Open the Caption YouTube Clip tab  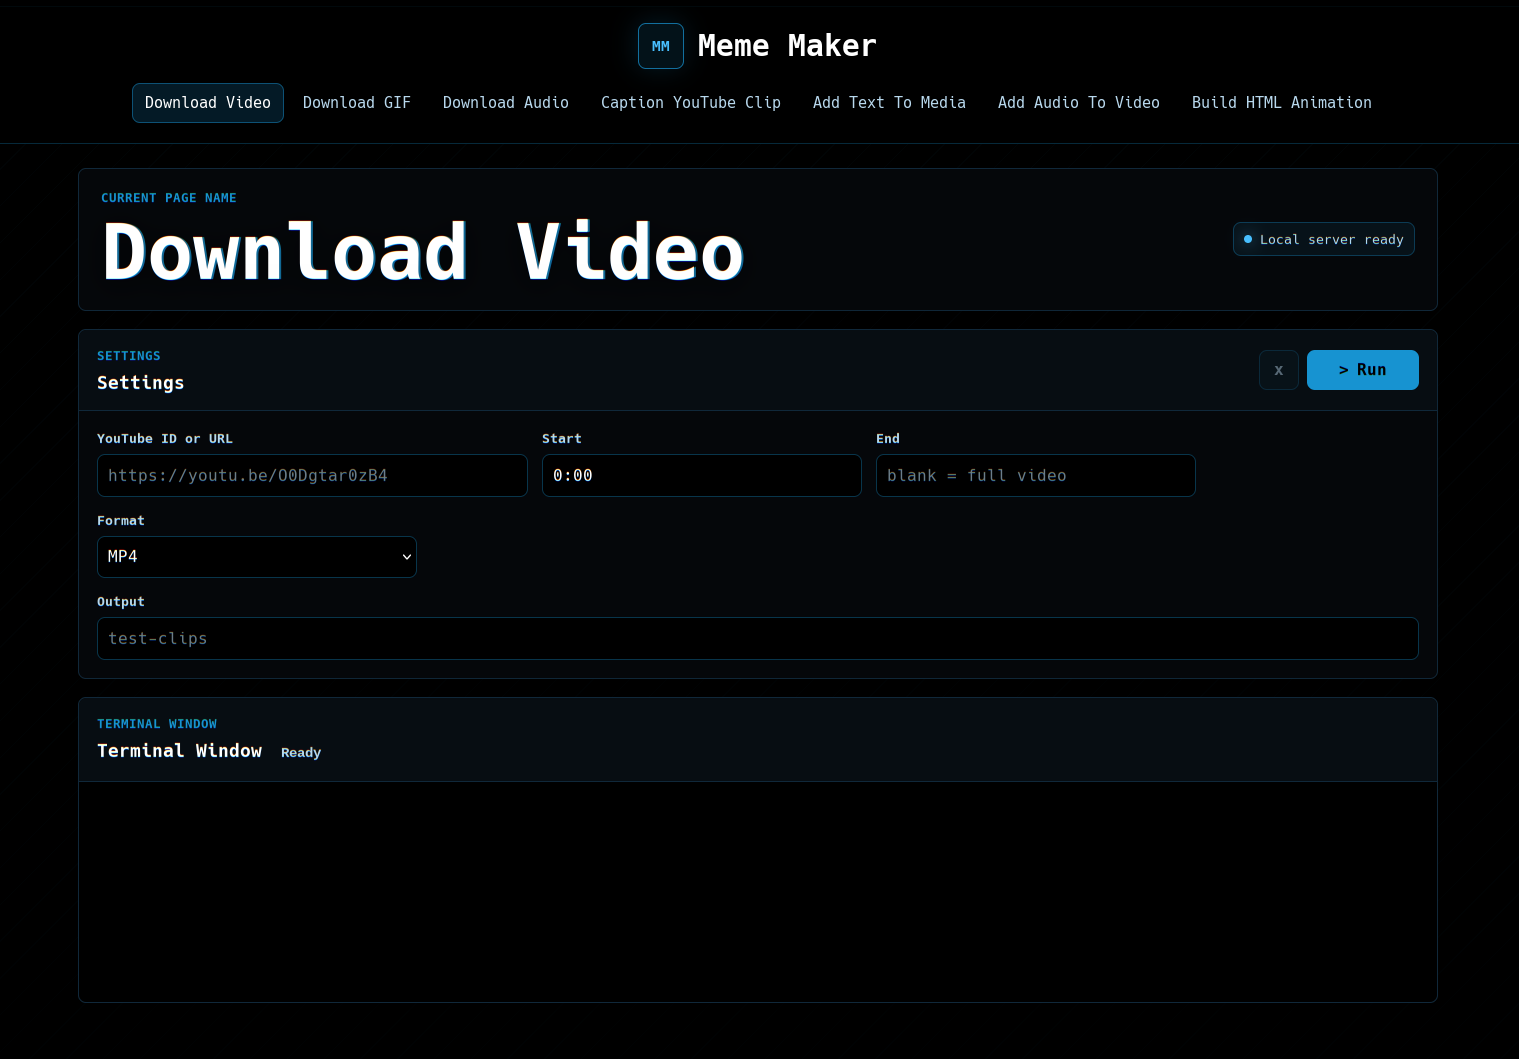click(x=691, y=103)
